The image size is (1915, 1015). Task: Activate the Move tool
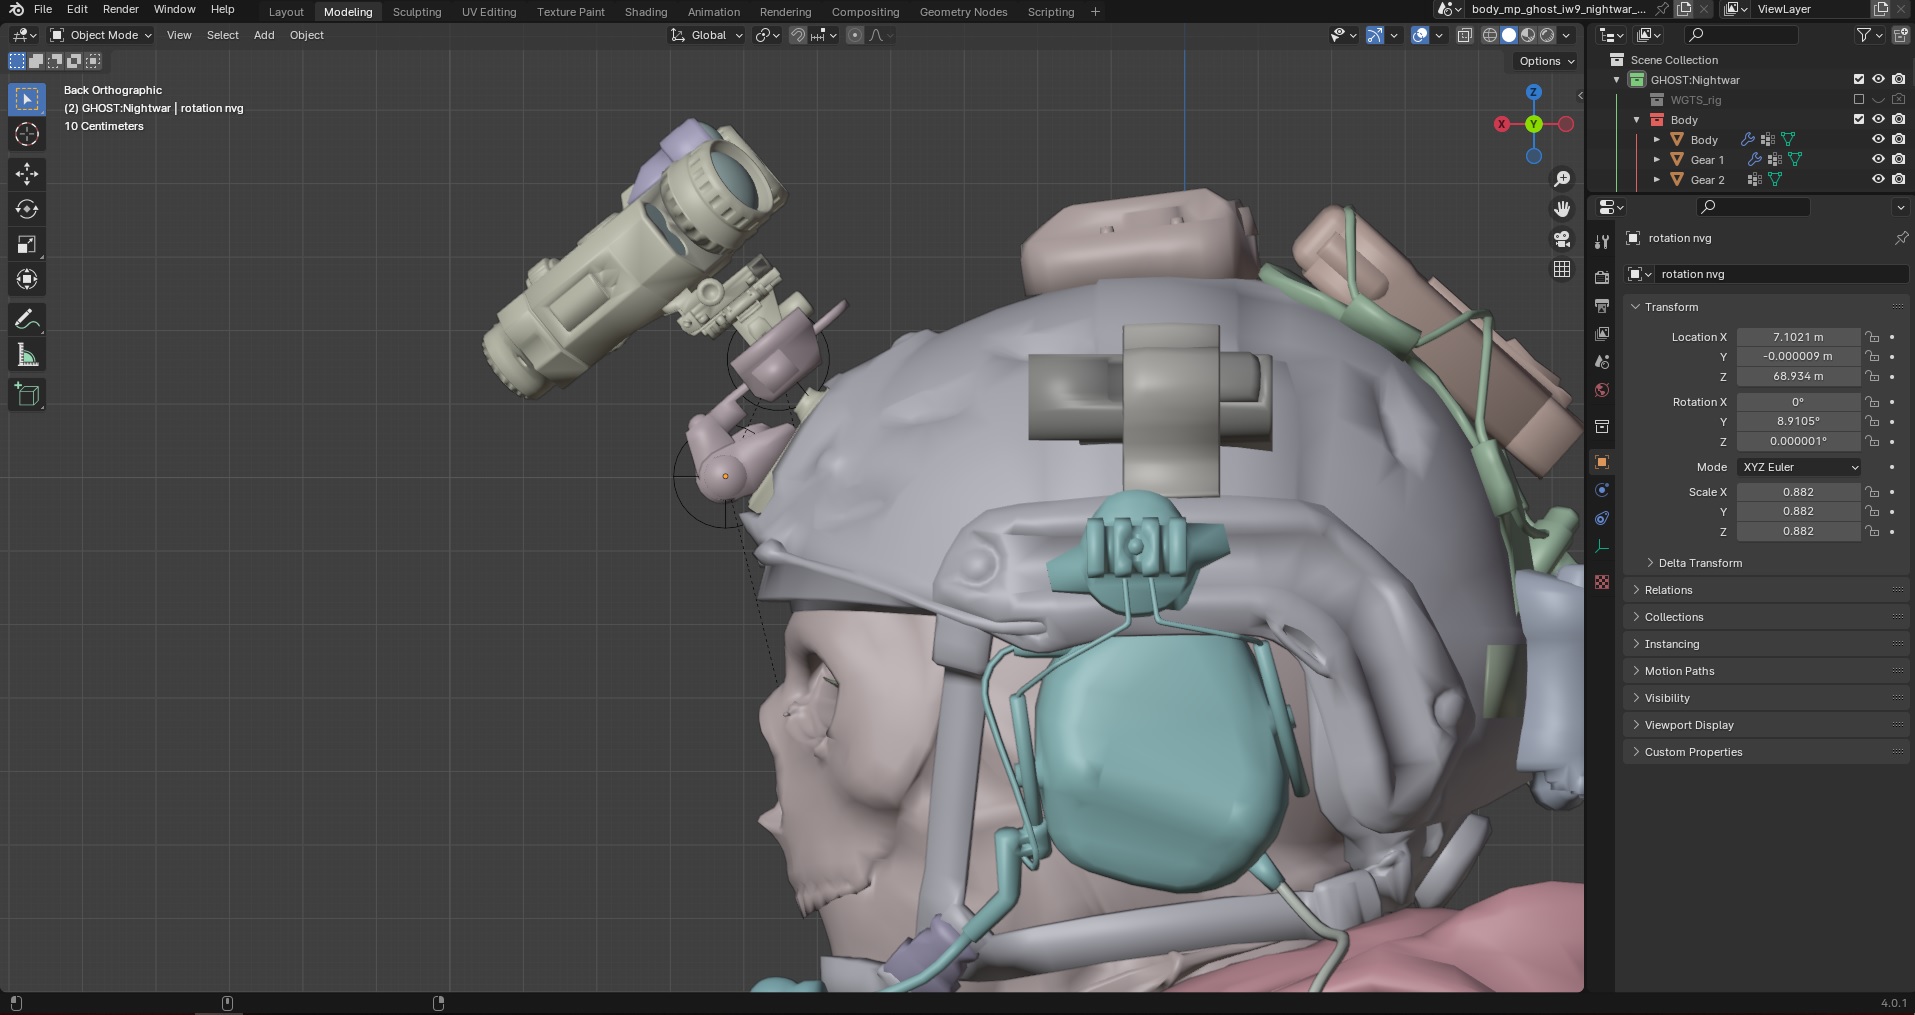pos(27,174)
